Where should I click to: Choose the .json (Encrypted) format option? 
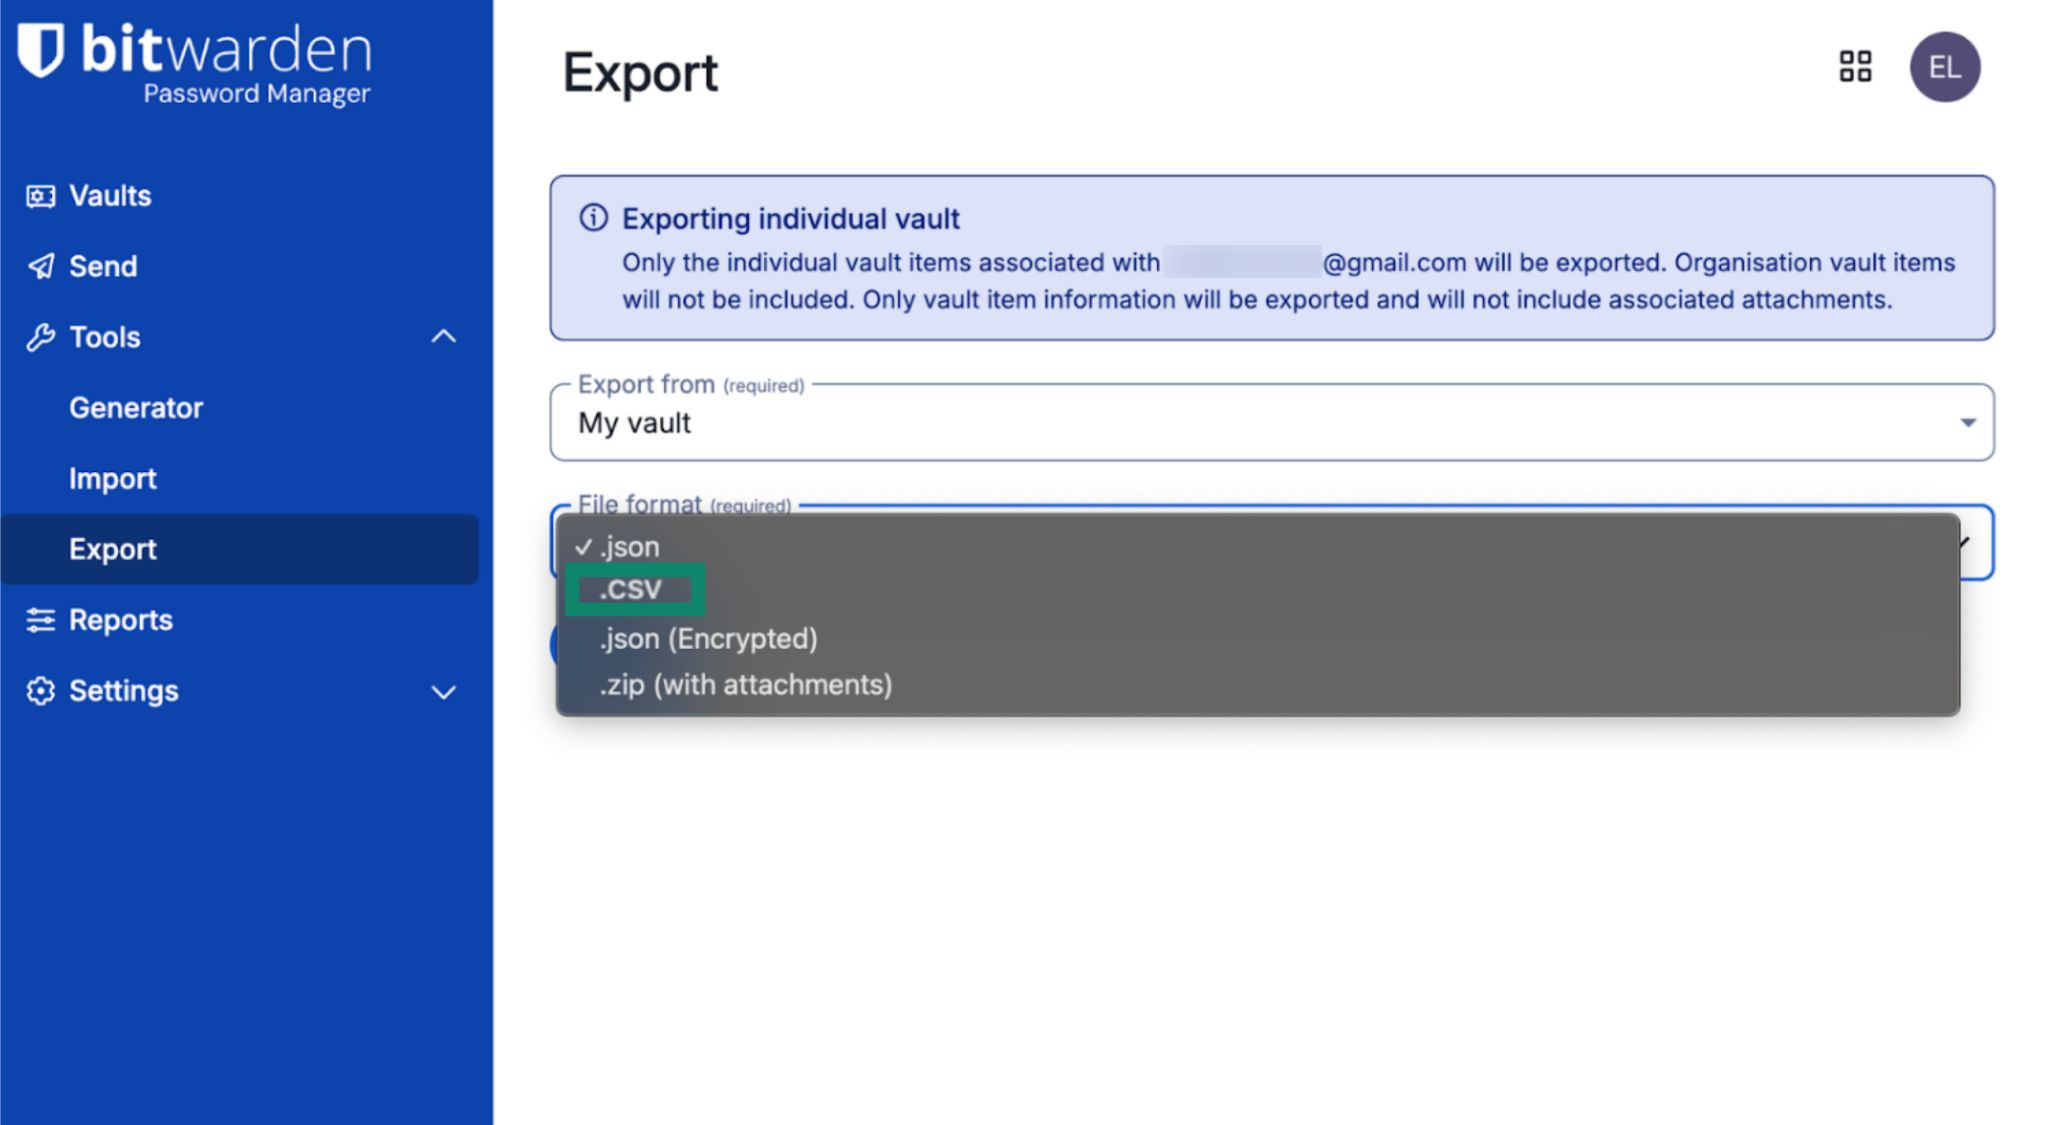click(x=708, y=639)
